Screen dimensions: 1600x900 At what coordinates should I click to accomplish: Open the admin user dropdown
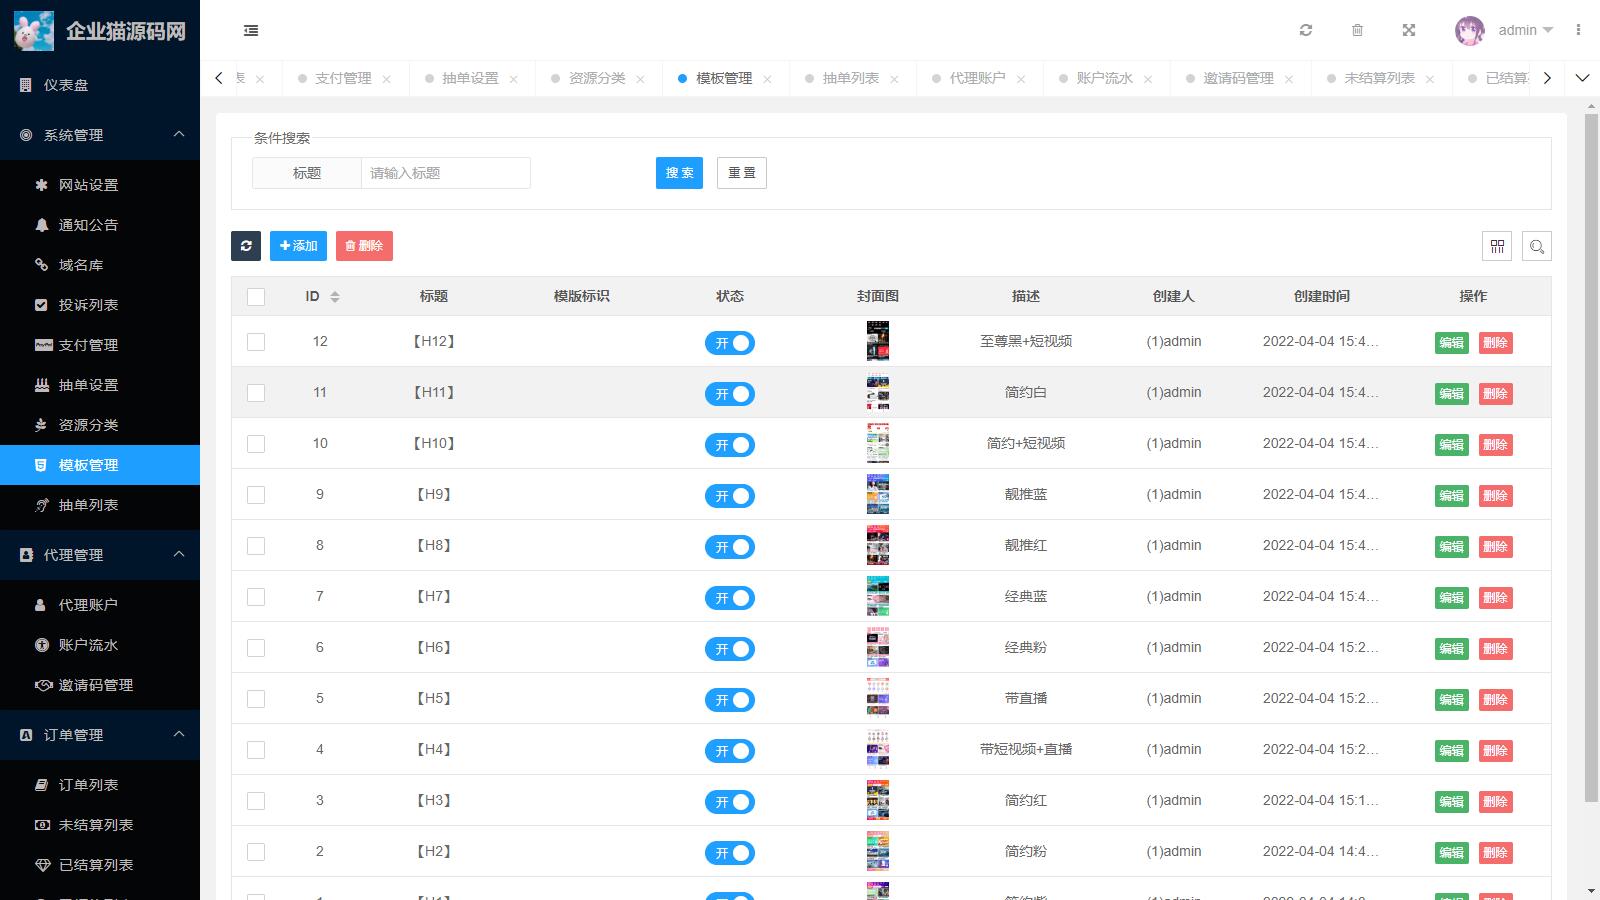pyautogui.click(x=1505, y=30)
